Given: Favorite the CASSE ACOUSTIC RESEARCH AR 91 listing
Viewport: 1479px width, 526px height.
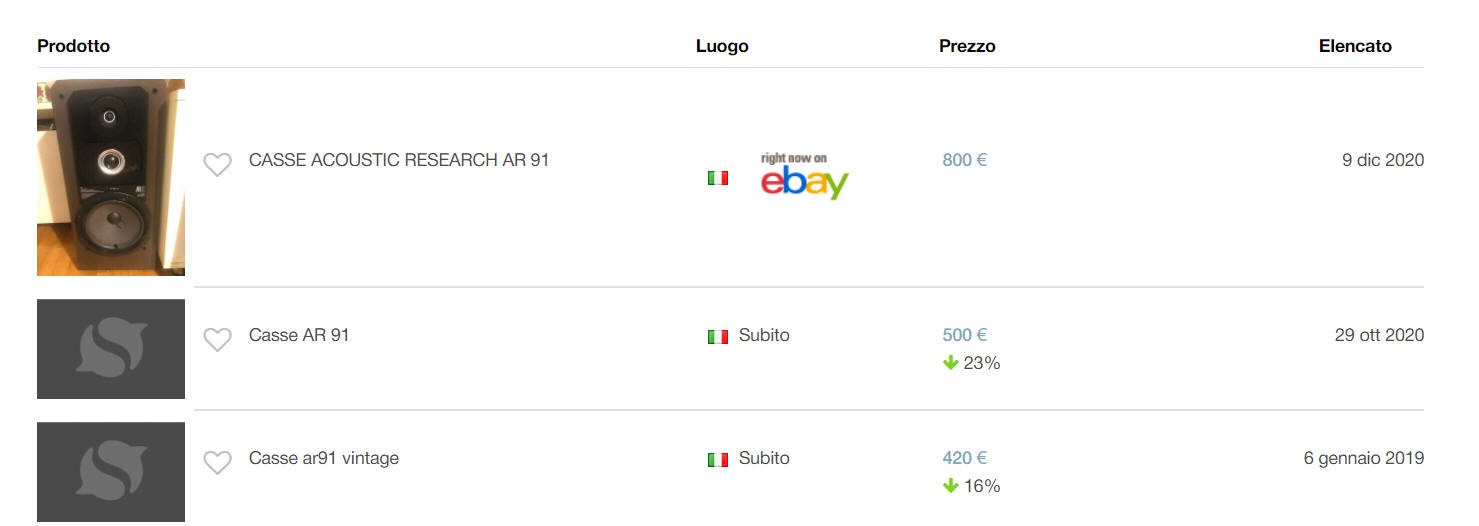Looking at the screenshot, I should (x=217, y=164).
